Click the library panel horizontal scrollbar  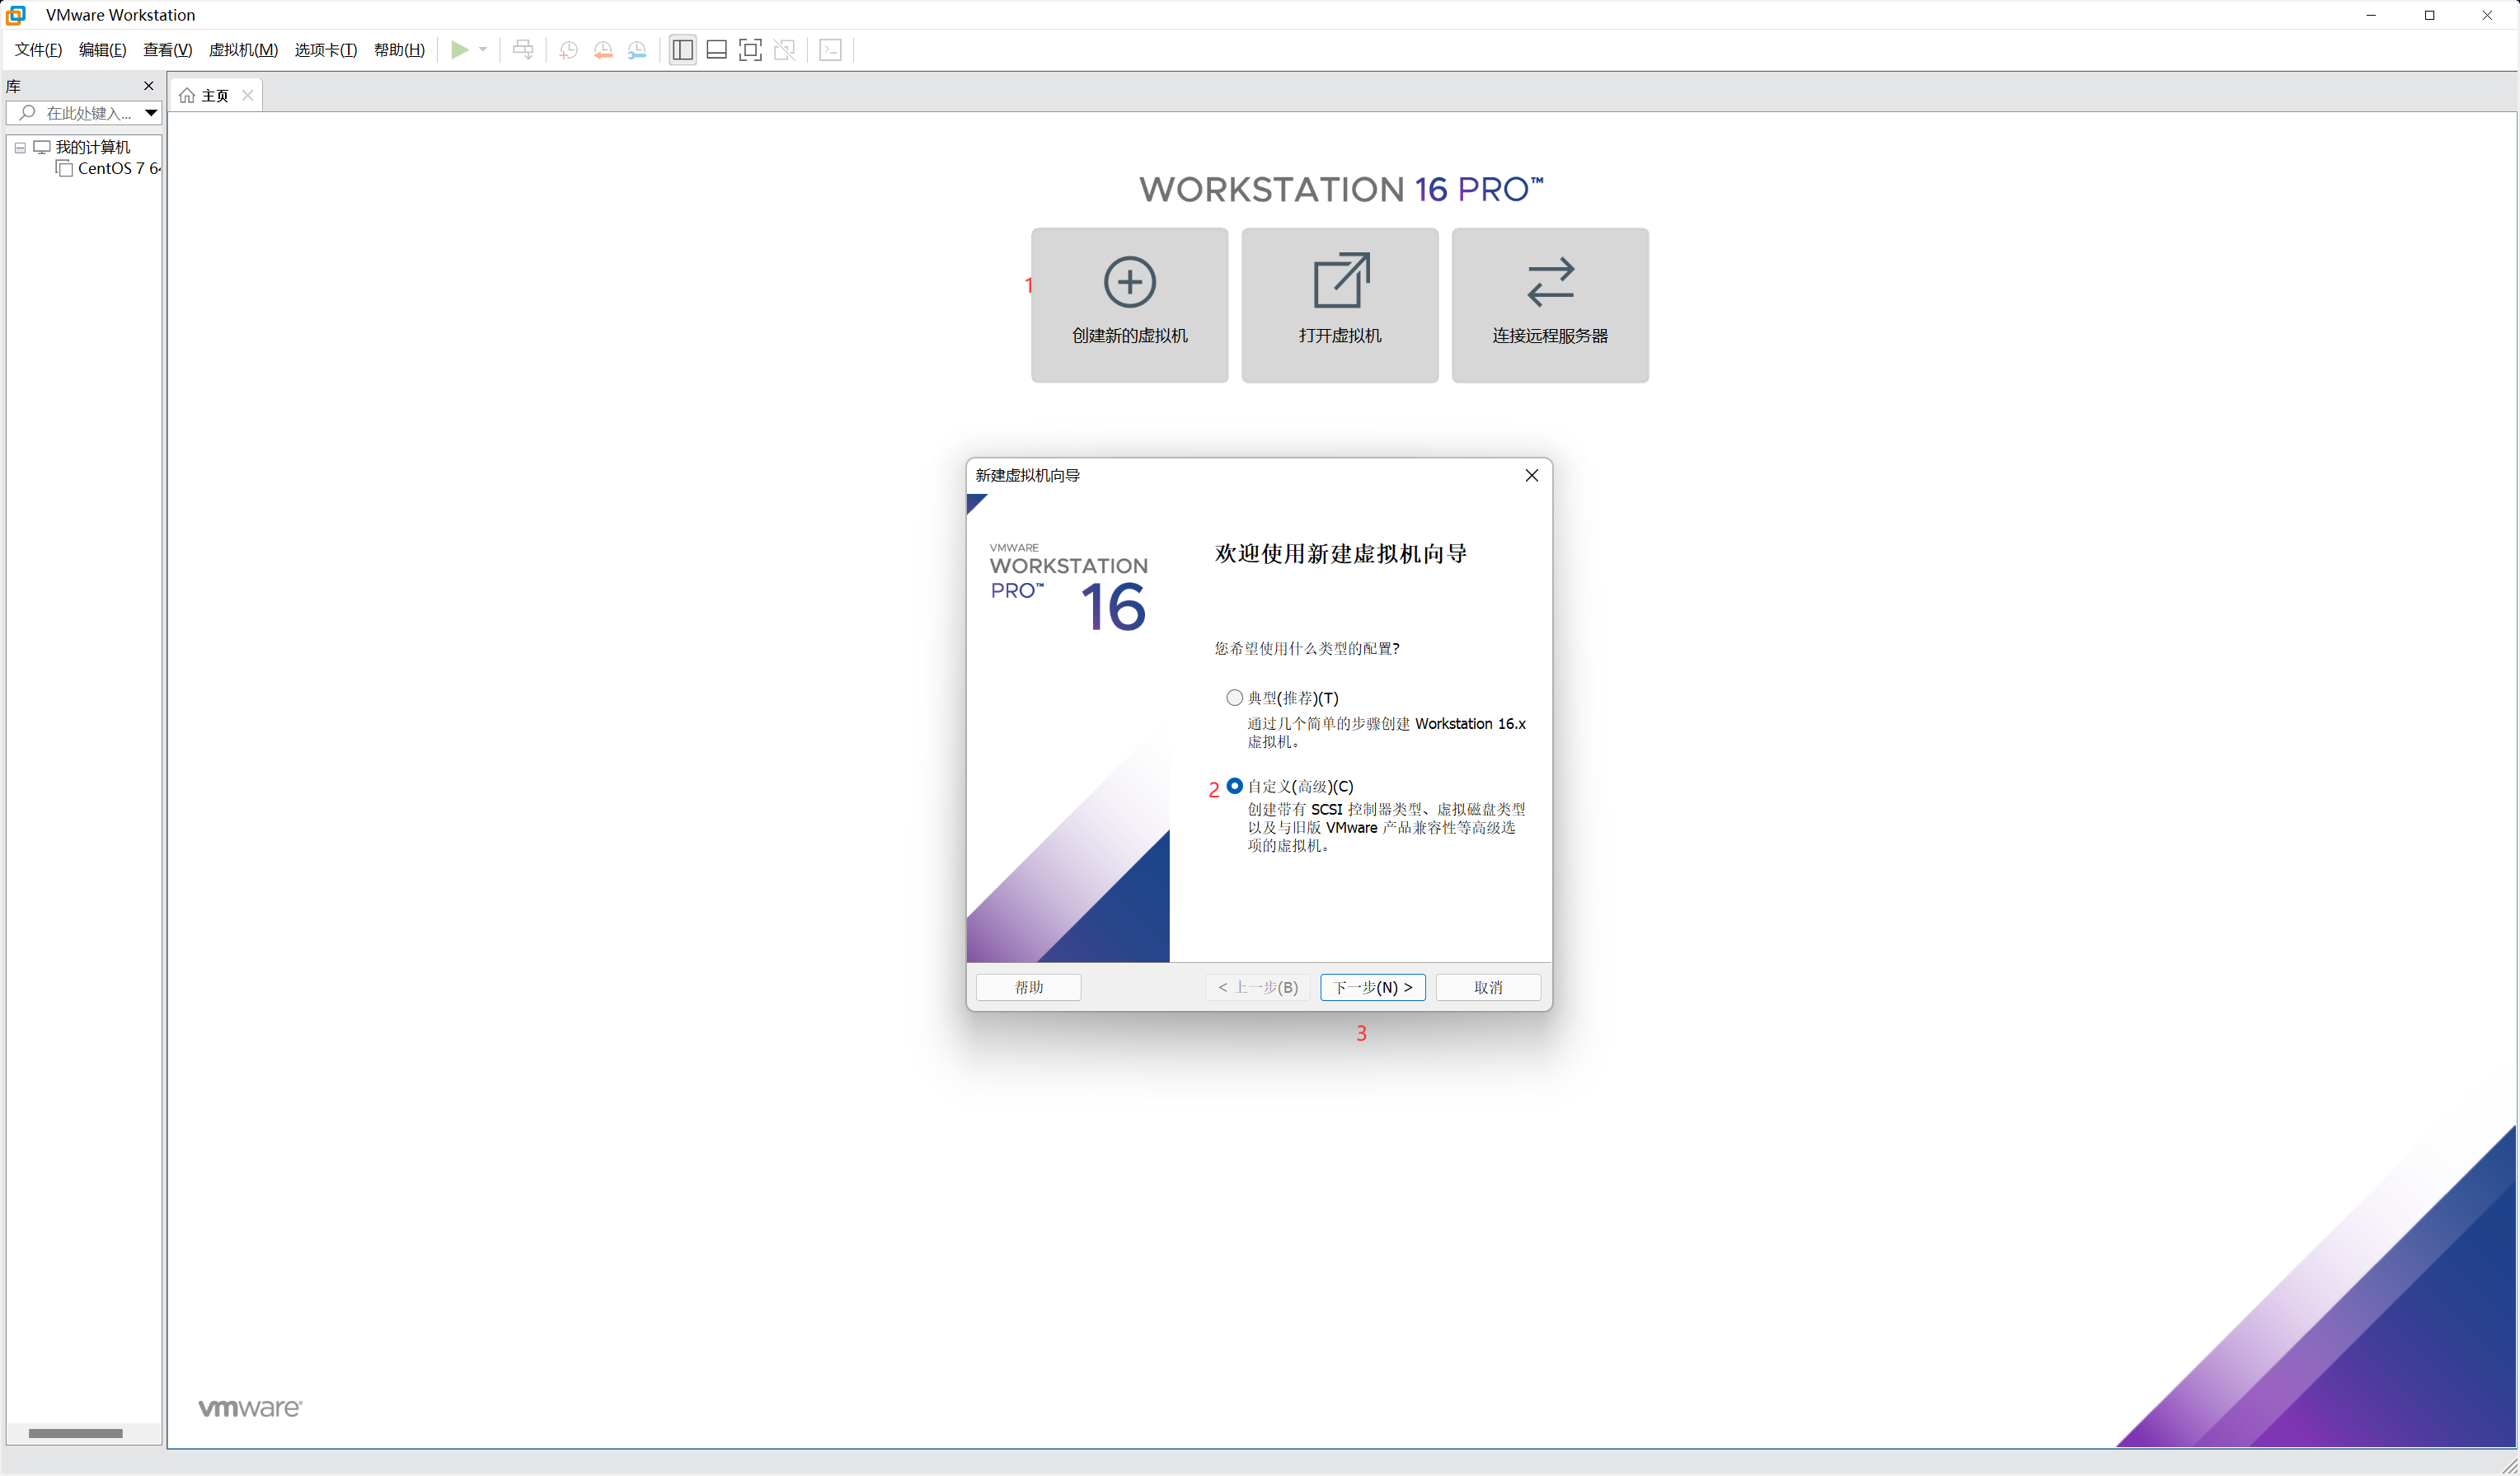click(x=75, y=1432)
